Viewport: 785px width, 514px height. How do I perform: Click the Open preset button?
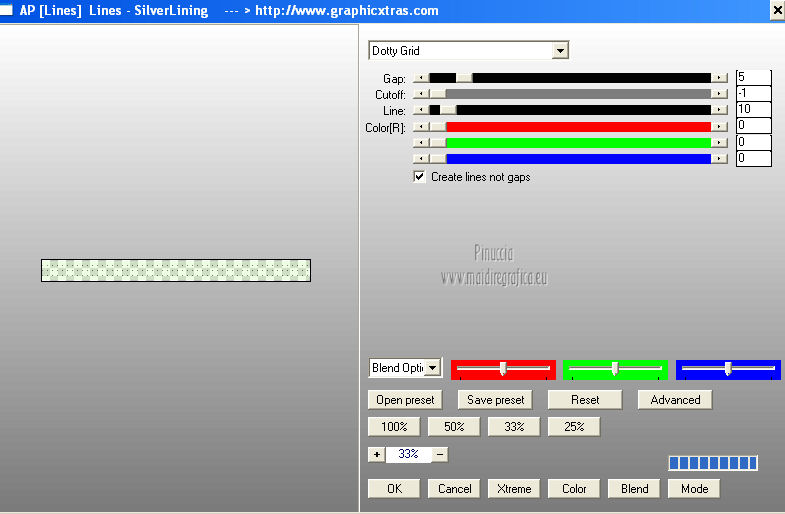tap(405, 400)
